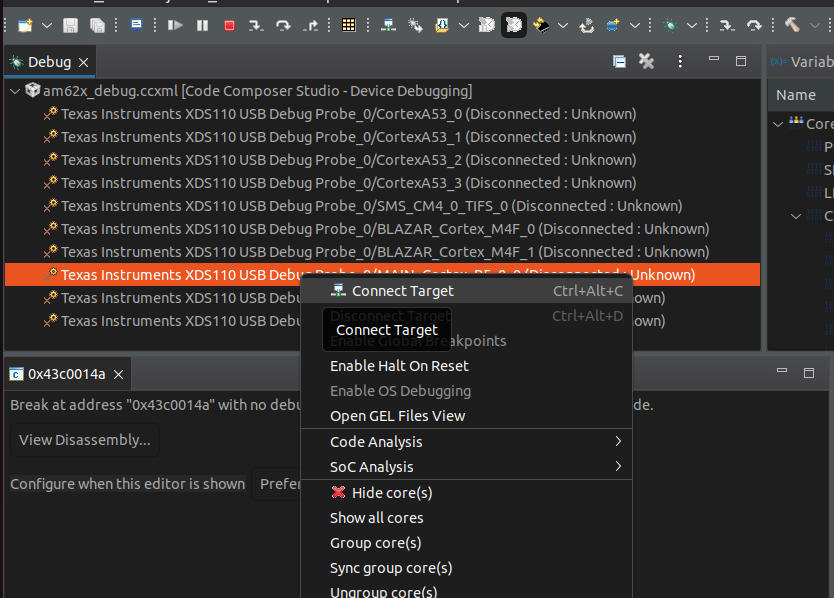This screenshot has height=598, width=834.
Task: Terminate the debug session with red stop
Action: click(x=229, y=25)
